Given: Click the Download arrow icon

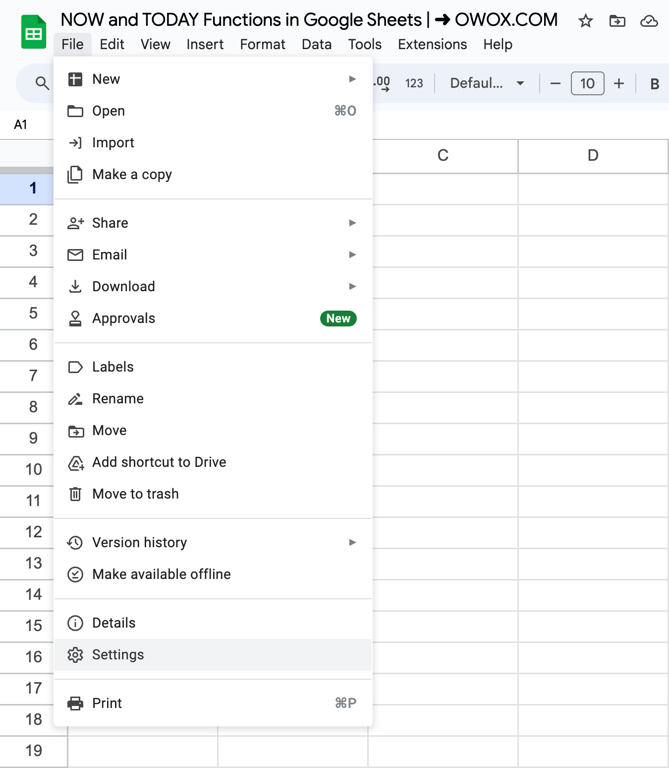Looking at the screenshot, I should (x=75, y=286).
